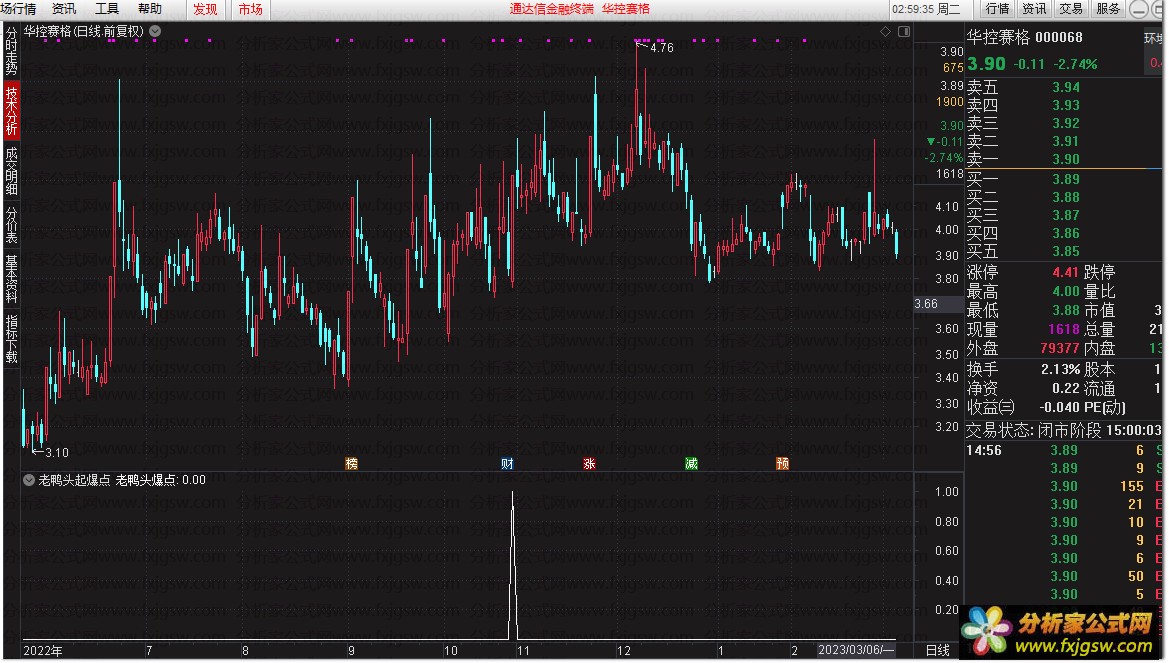Open the 日线 period selector at the bottom

click(937, 650)
